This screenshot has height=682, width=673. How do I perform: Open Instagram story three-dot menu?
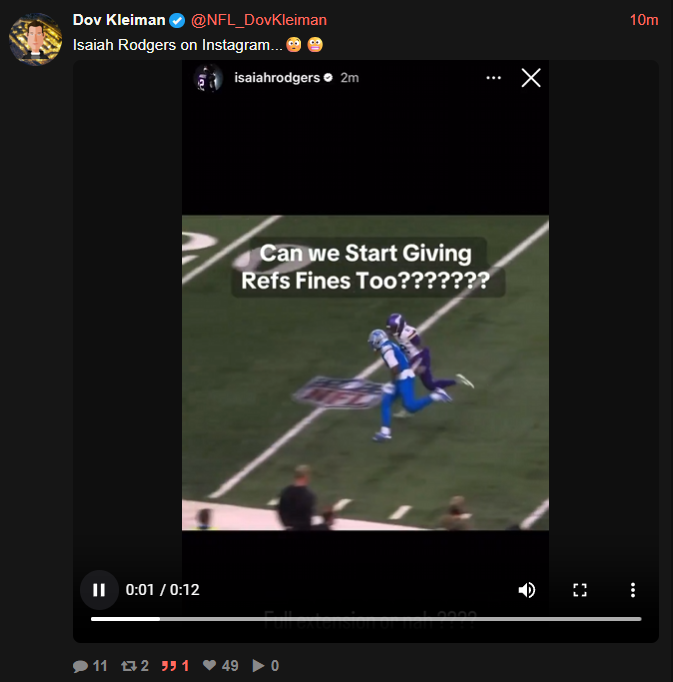click(x=493, y=78)
